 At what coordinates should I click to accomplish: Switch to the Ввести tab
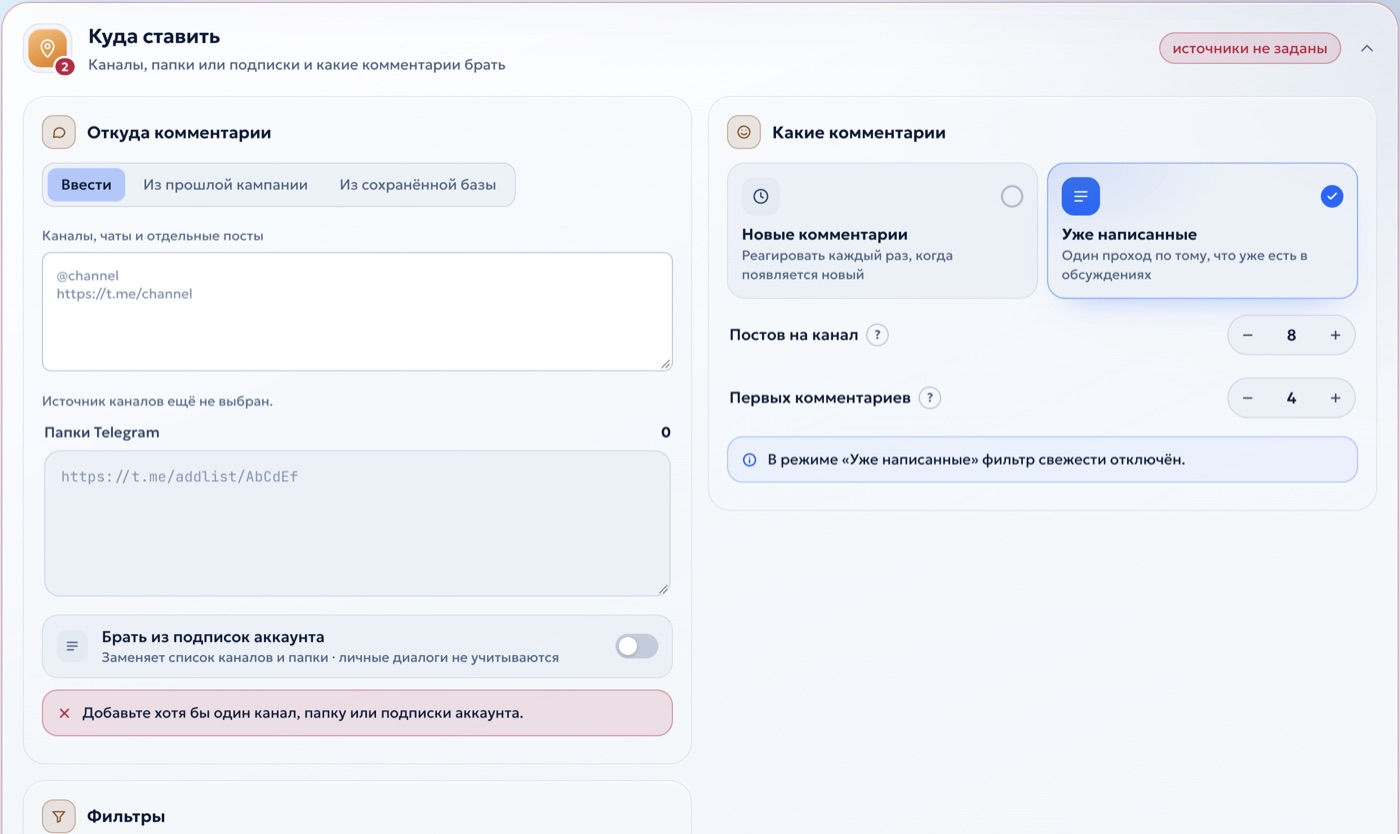pos(86,185)
